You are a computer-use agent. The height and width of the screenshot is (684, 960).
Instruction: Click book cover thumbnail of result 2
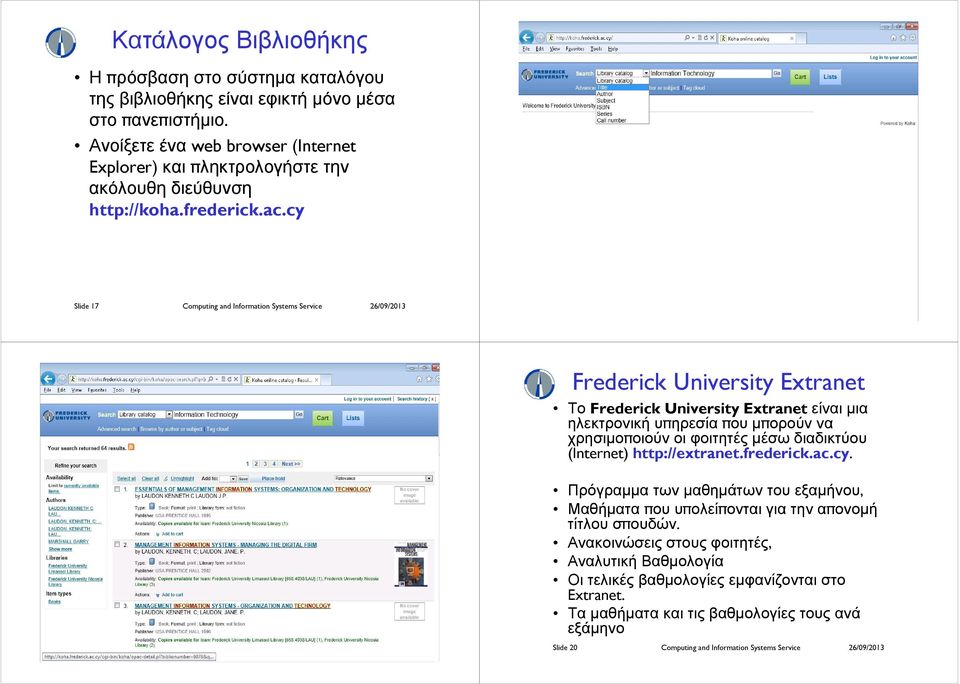(411, 565)
